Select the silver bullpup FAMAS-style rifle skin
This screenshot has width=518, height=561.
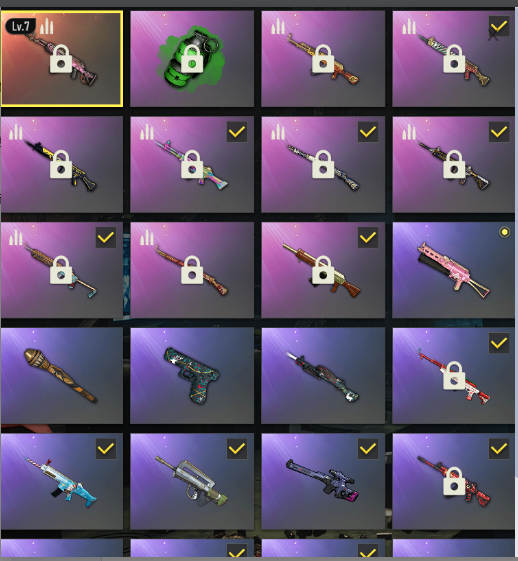[x=192, y=481]
